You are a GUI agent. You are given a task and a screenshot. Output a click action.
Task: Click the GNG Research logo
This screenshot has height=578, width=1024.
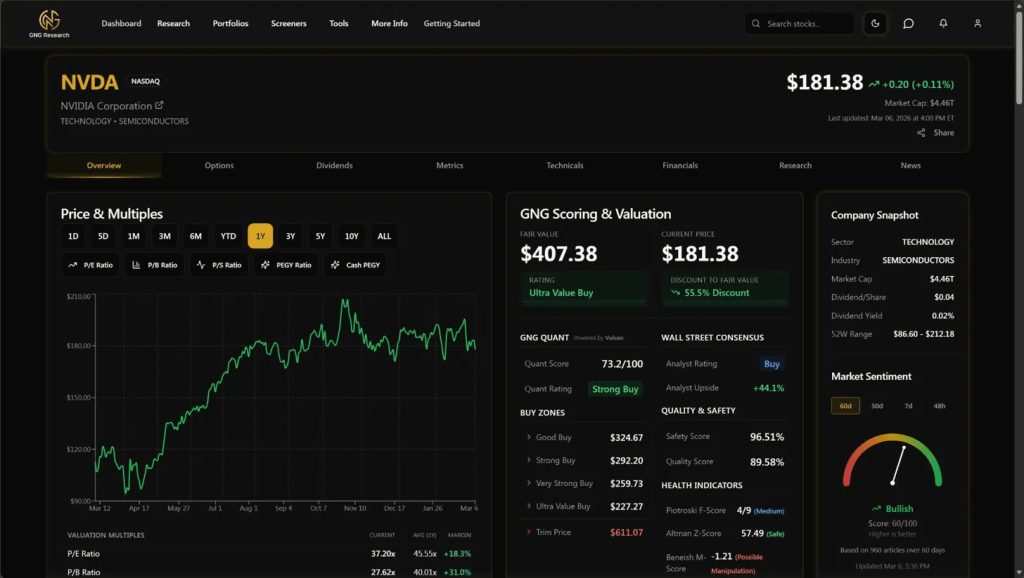[x=48, y=22]
